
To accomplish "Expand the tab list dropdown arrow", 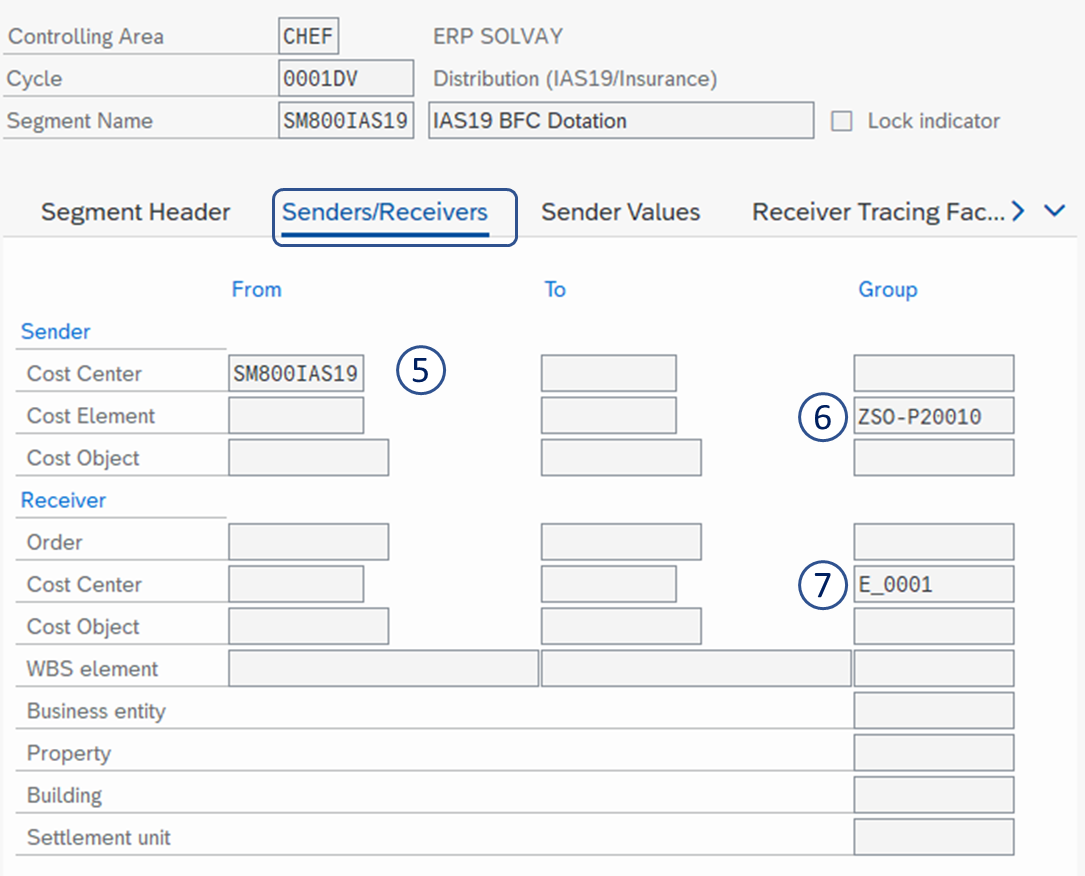I will coord(1054,211).
